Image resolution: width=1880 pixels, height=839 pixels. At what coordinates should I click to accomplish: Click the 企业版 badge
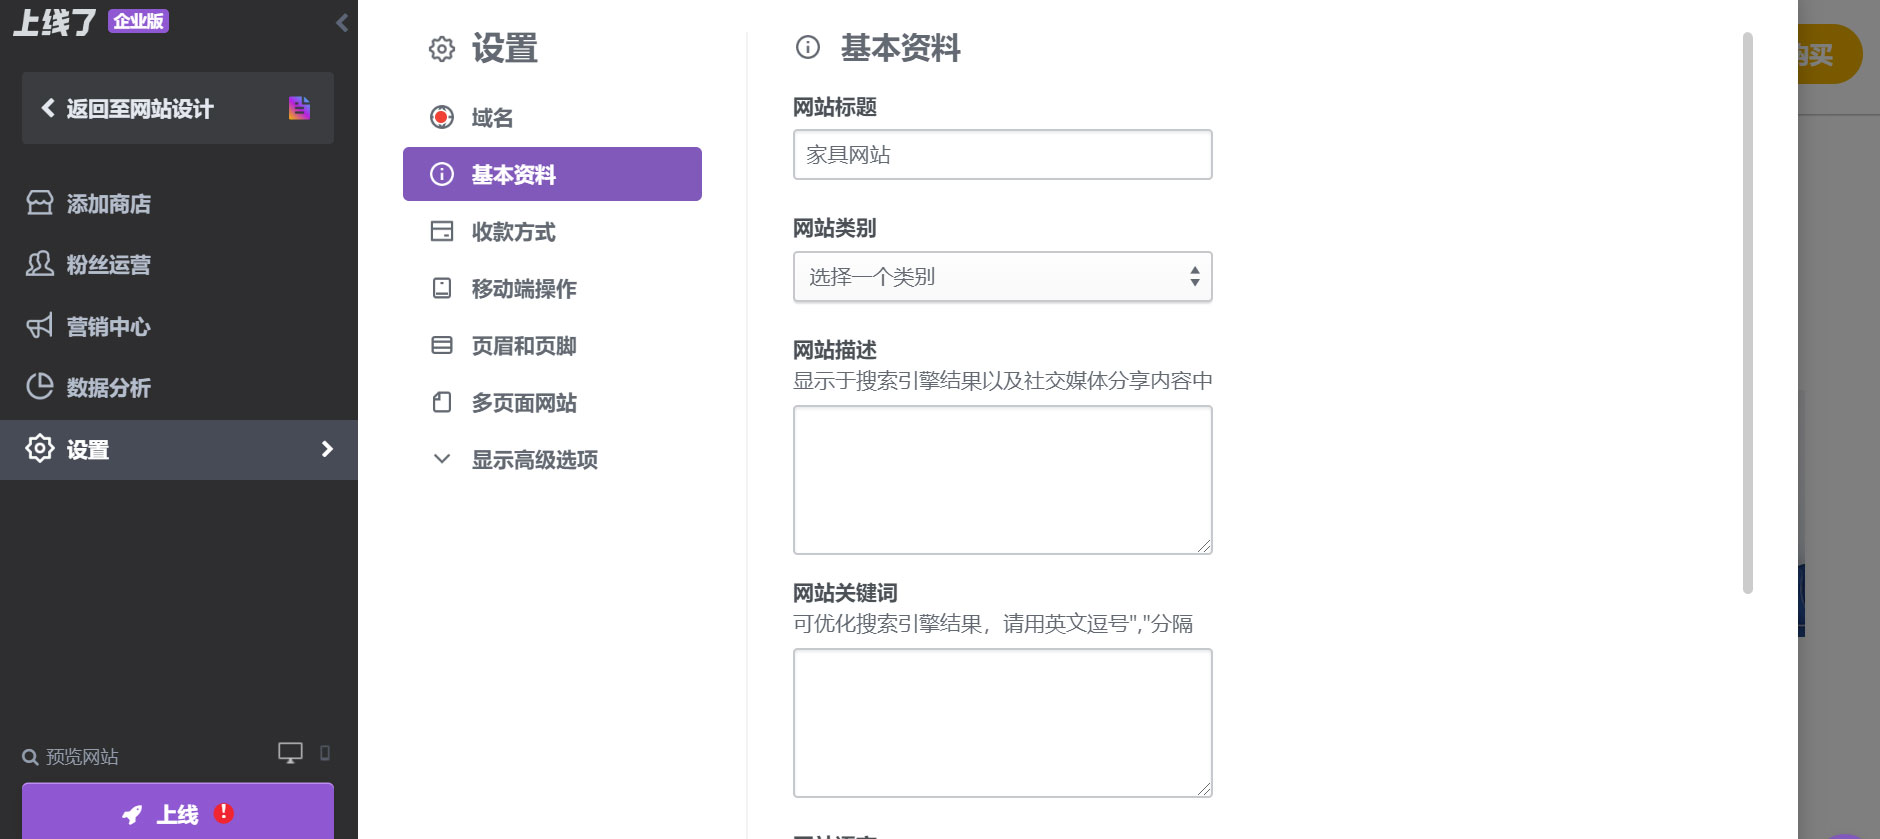tap(139, 21)
